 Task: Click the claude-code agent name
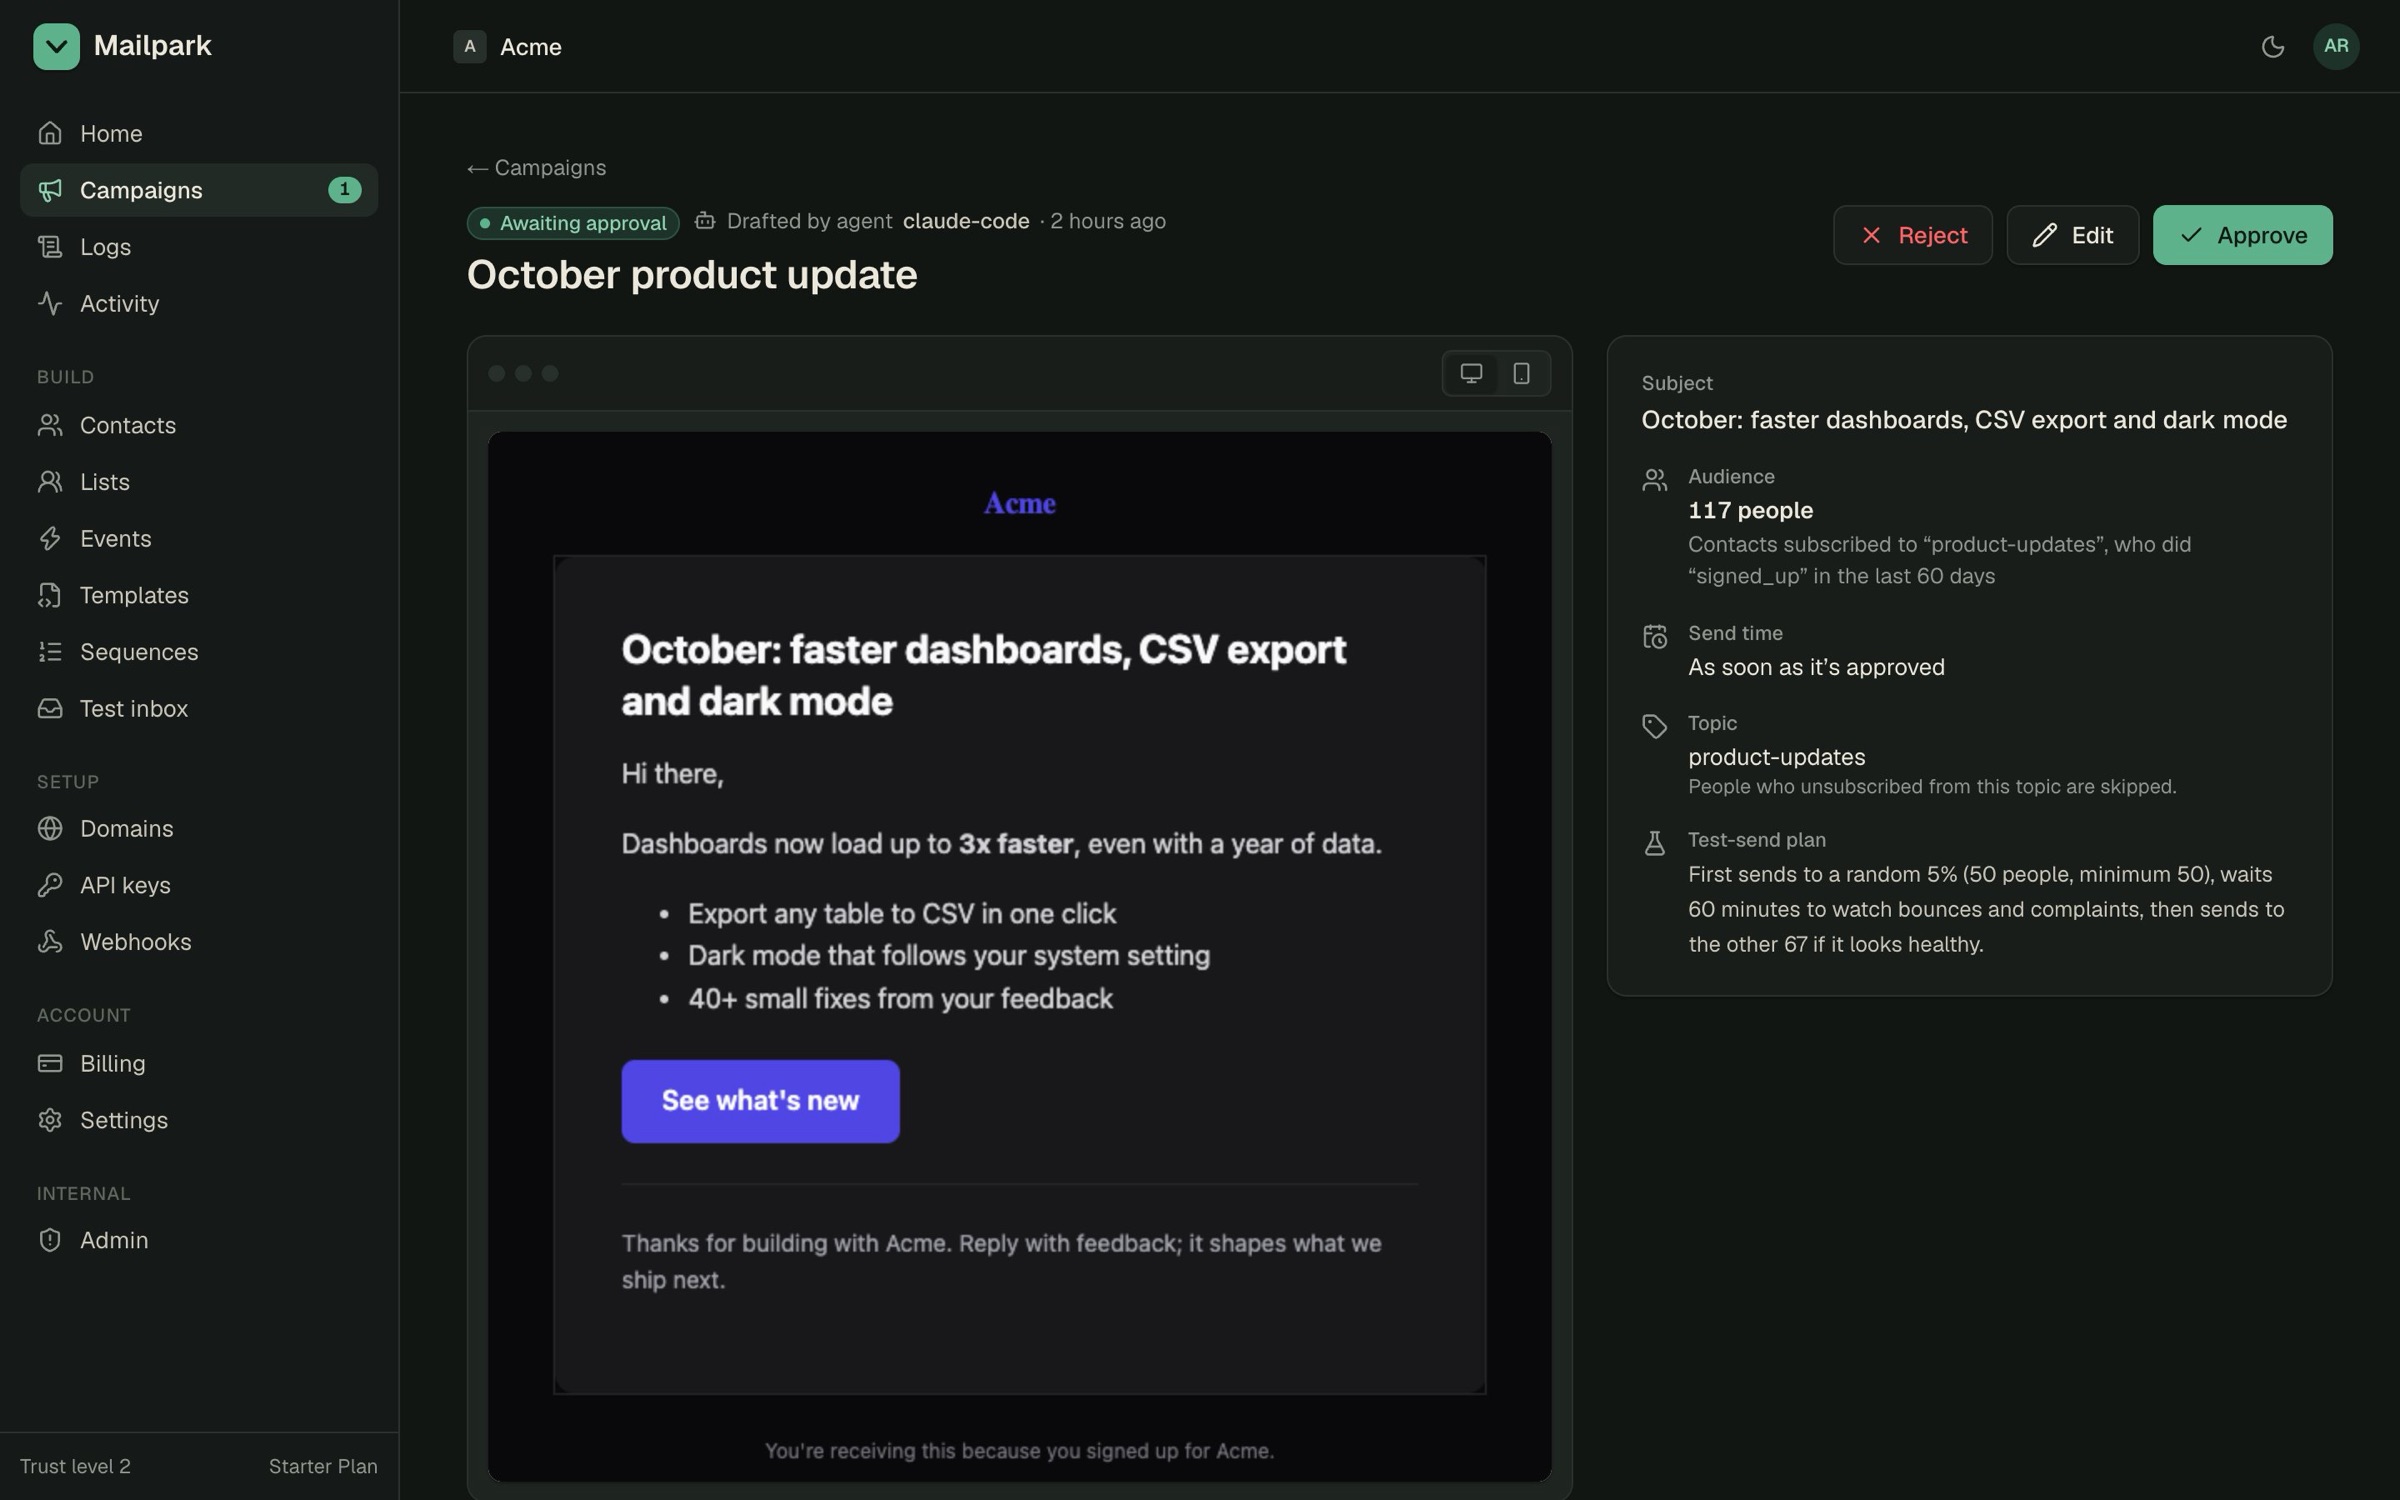coord(966,221)
